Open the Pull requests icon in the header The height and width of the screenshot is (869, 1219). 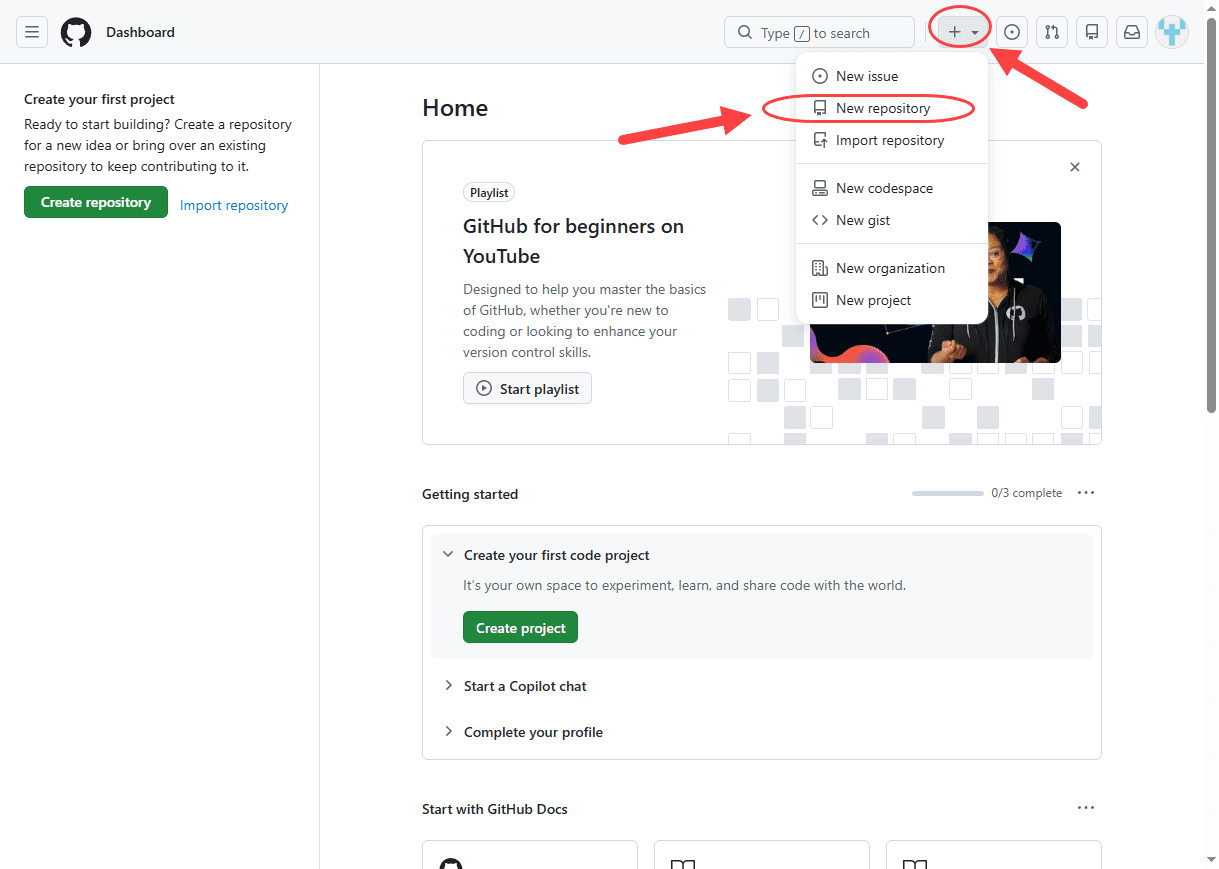[1052, 32]
